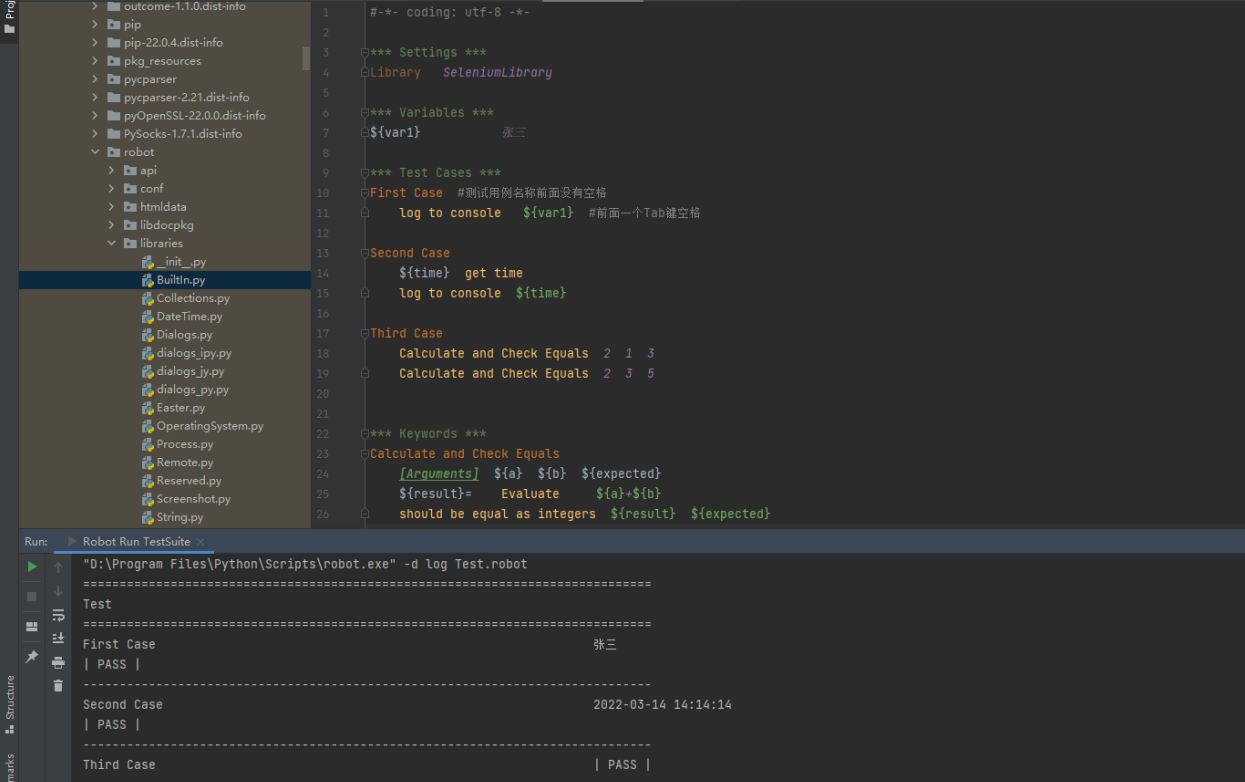Collapse the robot folder in project tree

(x=96, y=152)
